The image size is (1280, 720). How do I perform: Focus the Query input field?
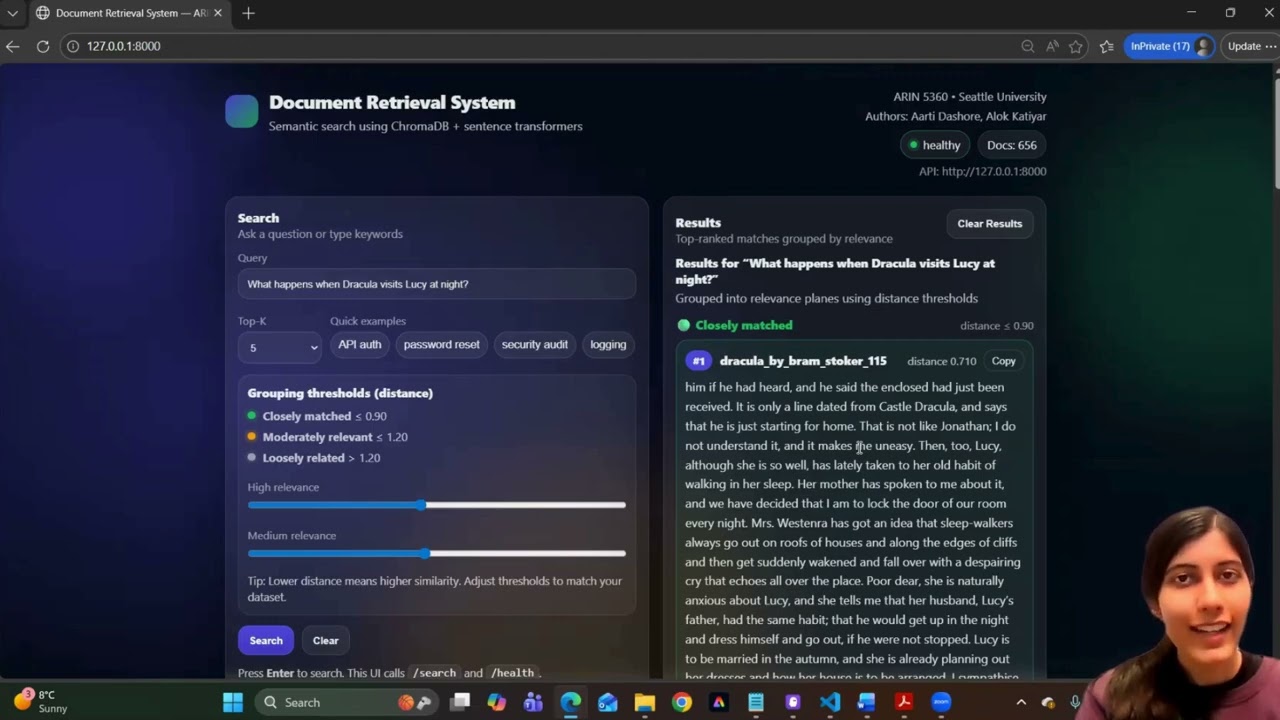click(x=437, y=284)
